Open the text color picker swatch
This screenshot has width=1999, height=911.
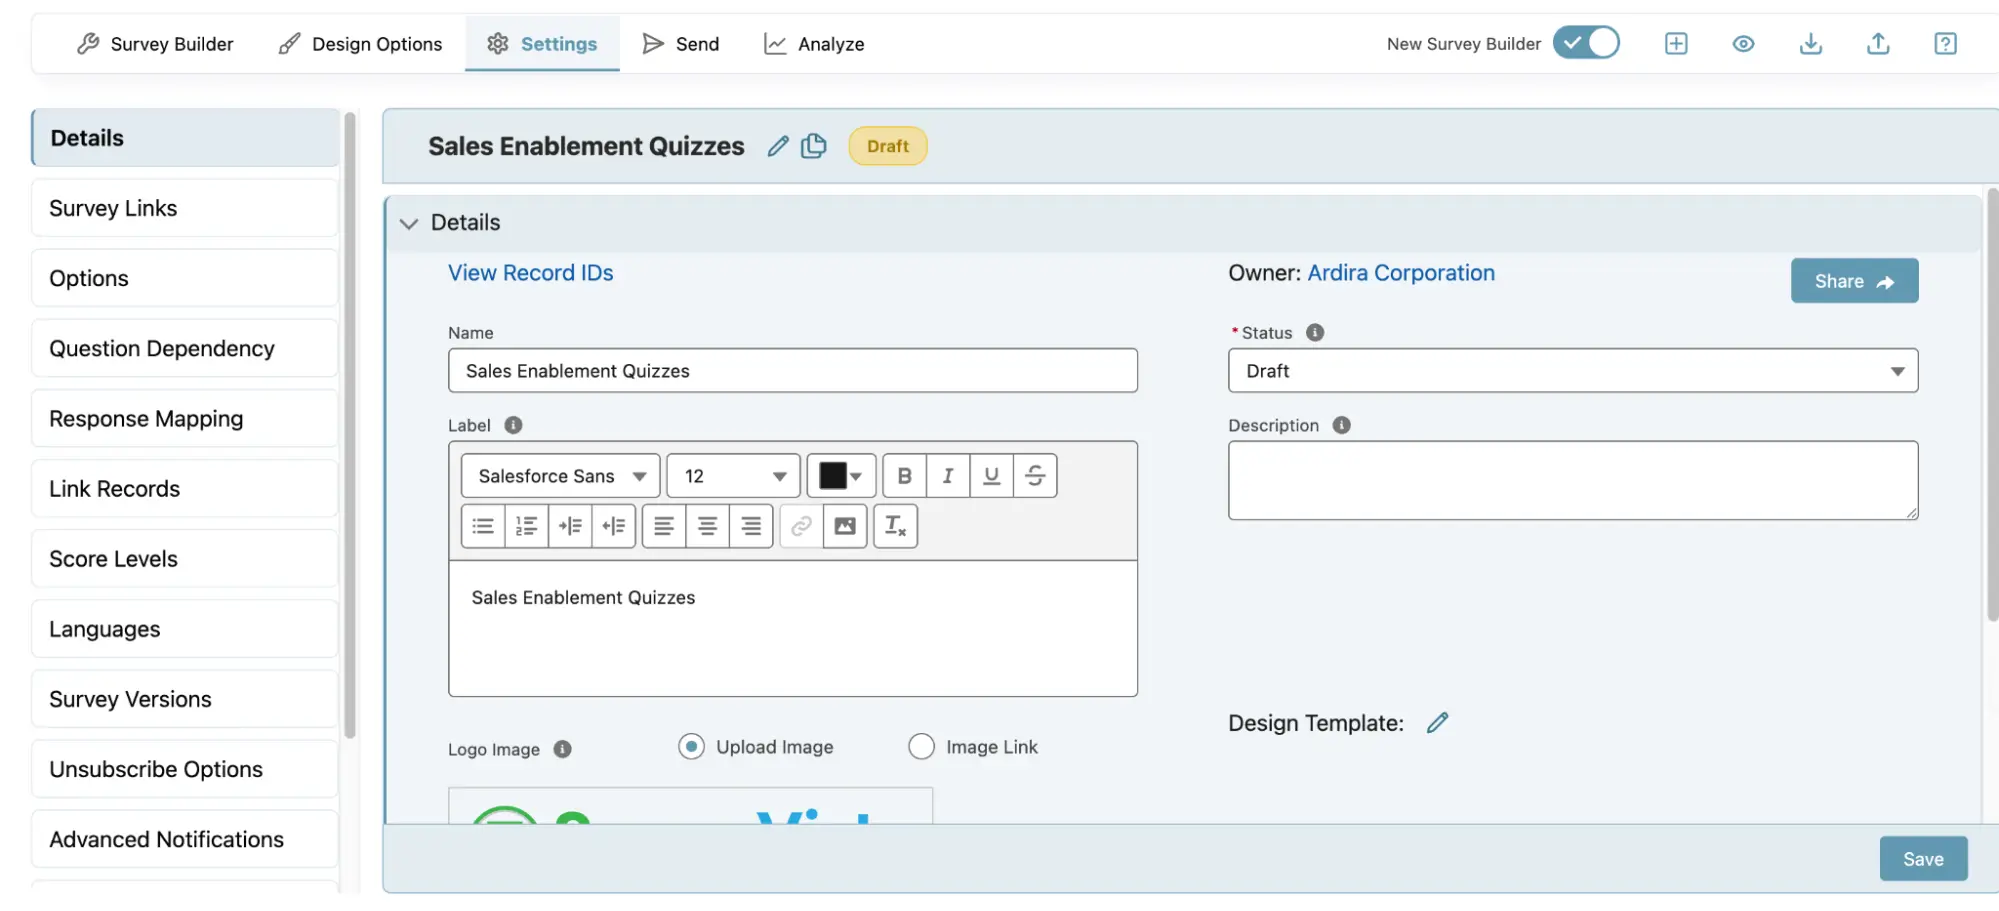[840, 476]
